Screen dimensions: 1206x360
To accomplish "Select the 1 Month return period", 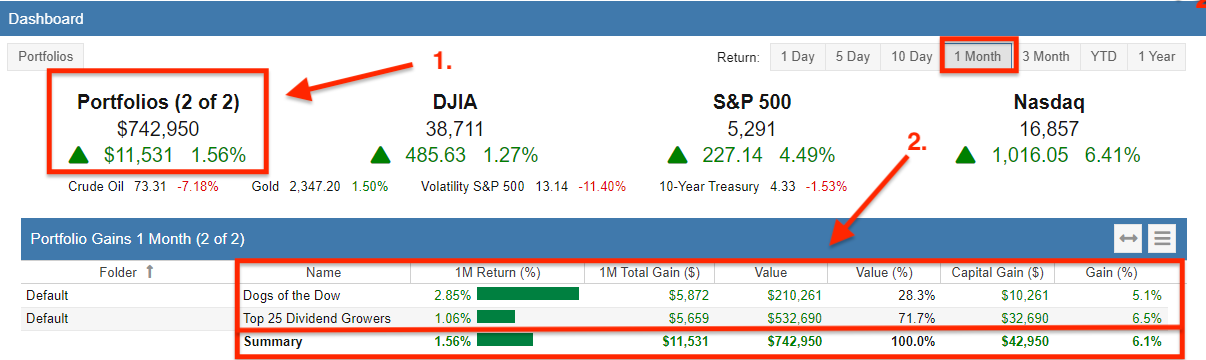I will tap(977, 57).
